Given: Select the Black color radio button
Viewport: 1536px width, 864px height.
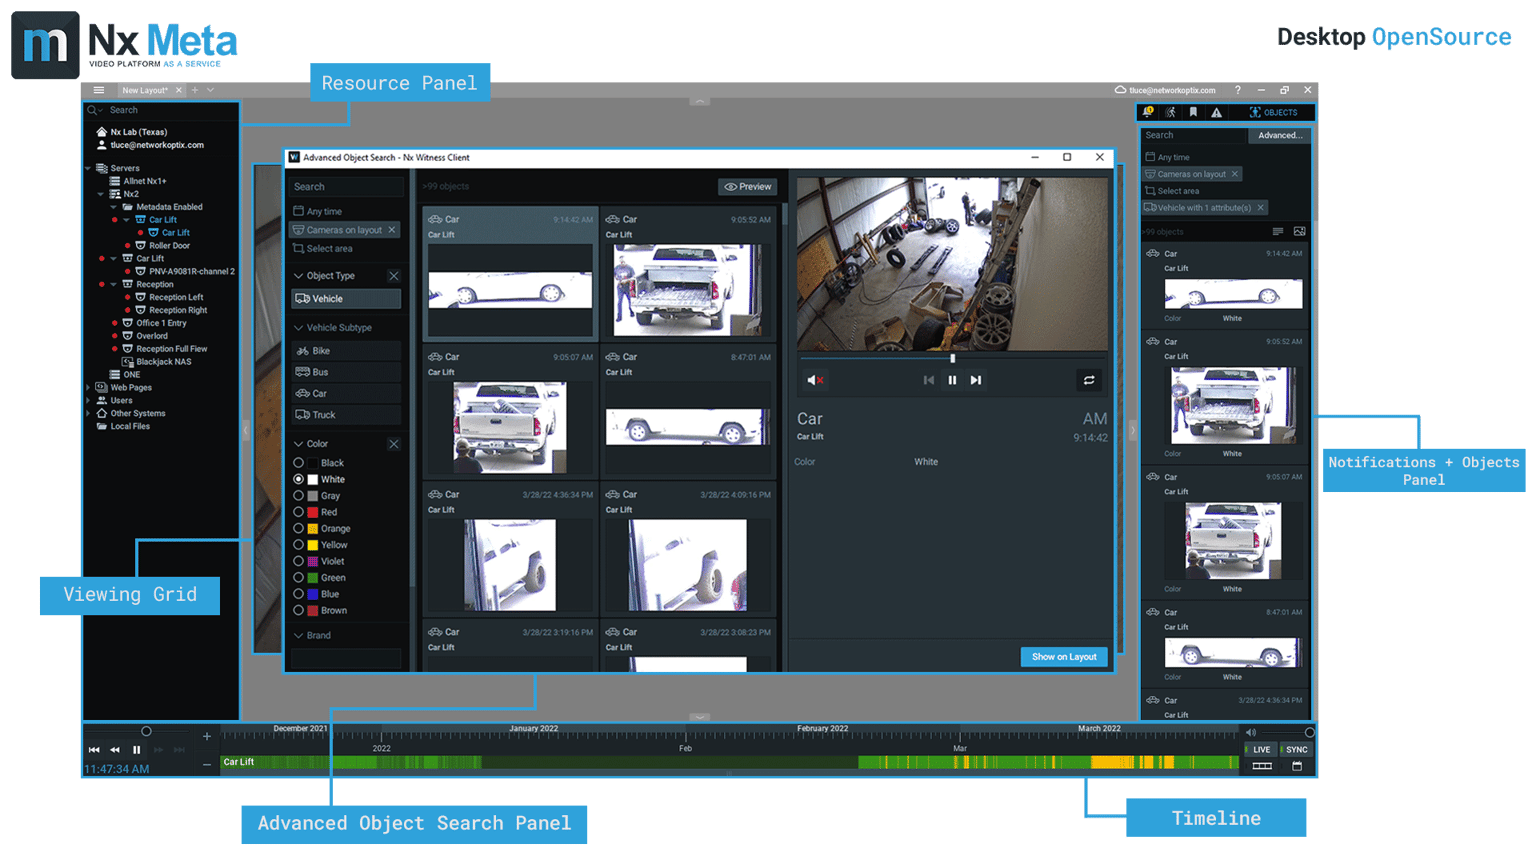Looking at the screenshot, I should point(299,463).
